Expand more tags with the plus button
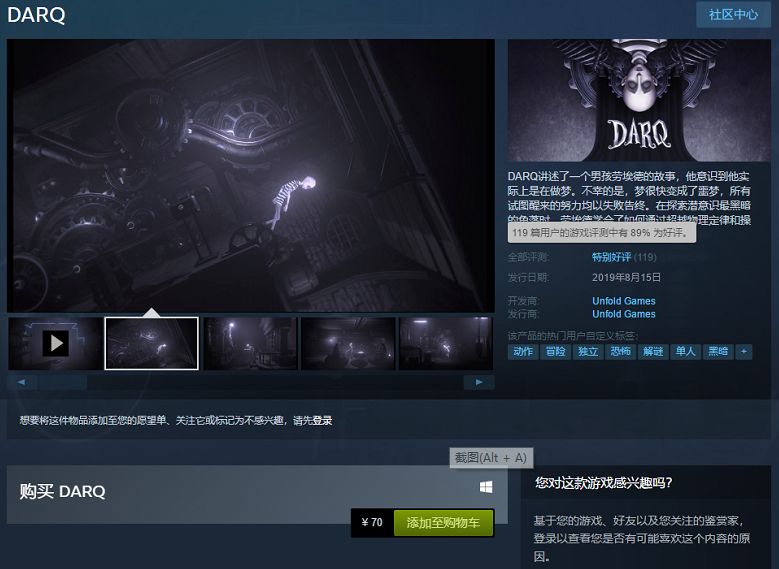The height and width of the screenshot is (569, 779). coord(744,351)
